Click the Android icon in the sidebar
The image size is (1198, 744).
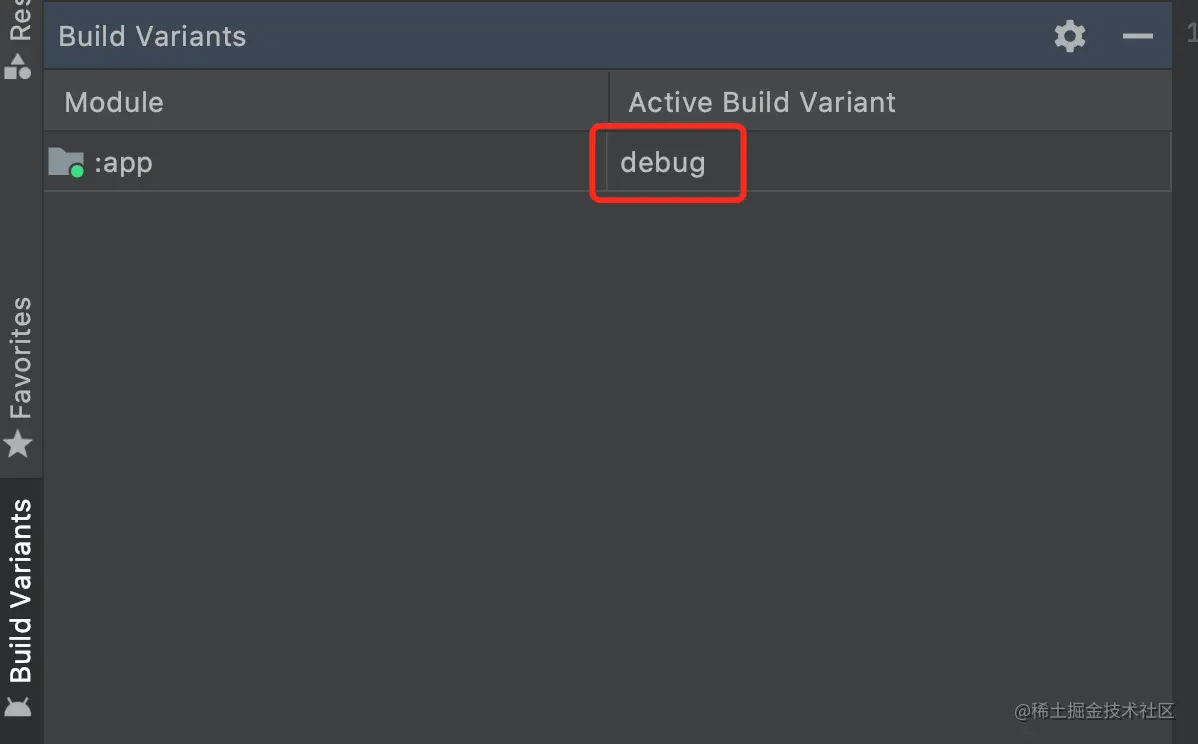point(19,706)
